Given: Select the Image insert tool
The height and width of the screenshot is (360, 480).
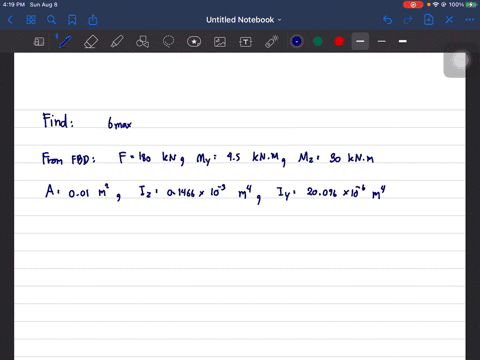Looking at the screenshot, I should click(220, 42).
